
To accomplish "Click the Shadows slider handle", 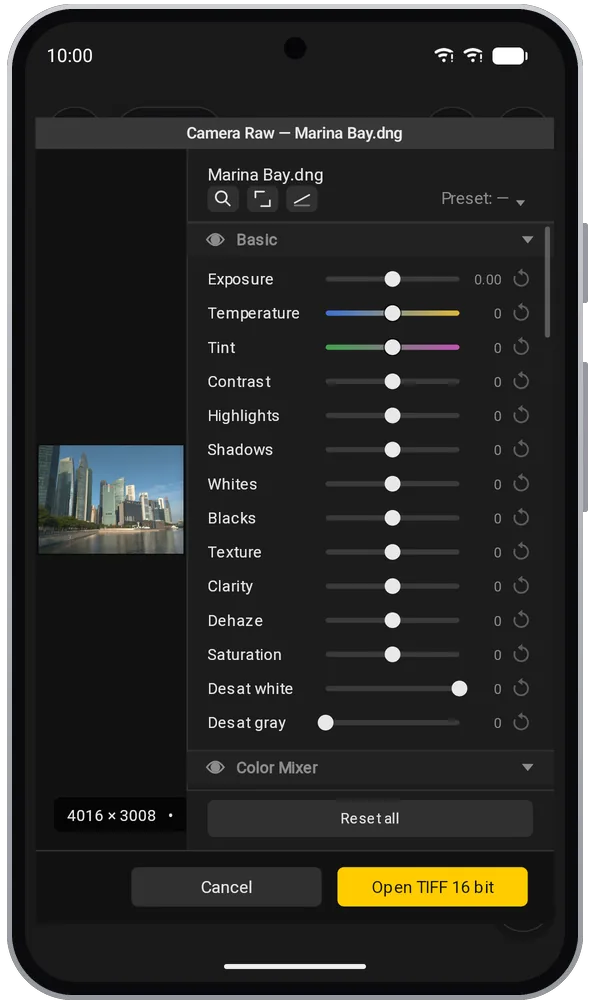I will (393, 449).
